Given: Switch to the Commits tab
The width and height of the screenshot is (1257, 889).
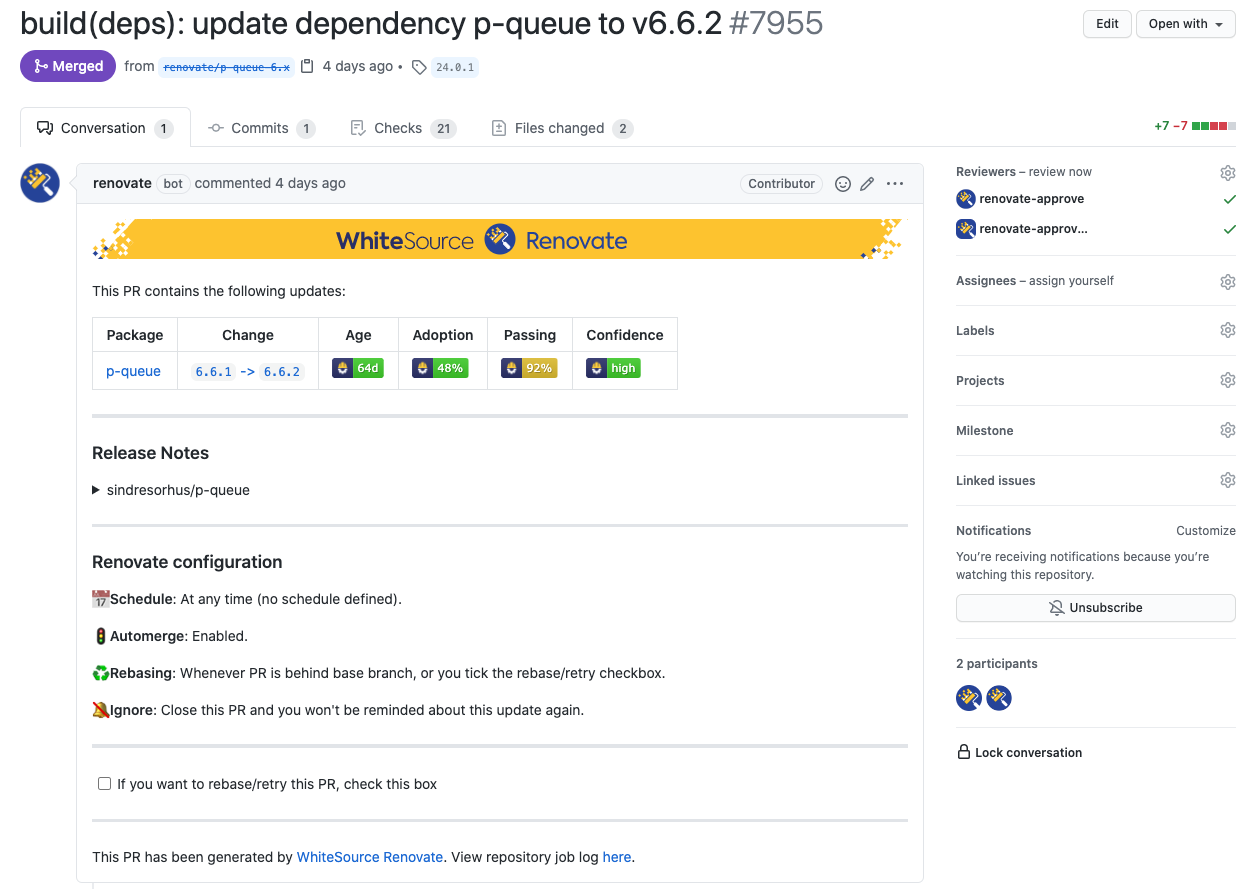Looking at the screenshot, I should pos(261,128).
